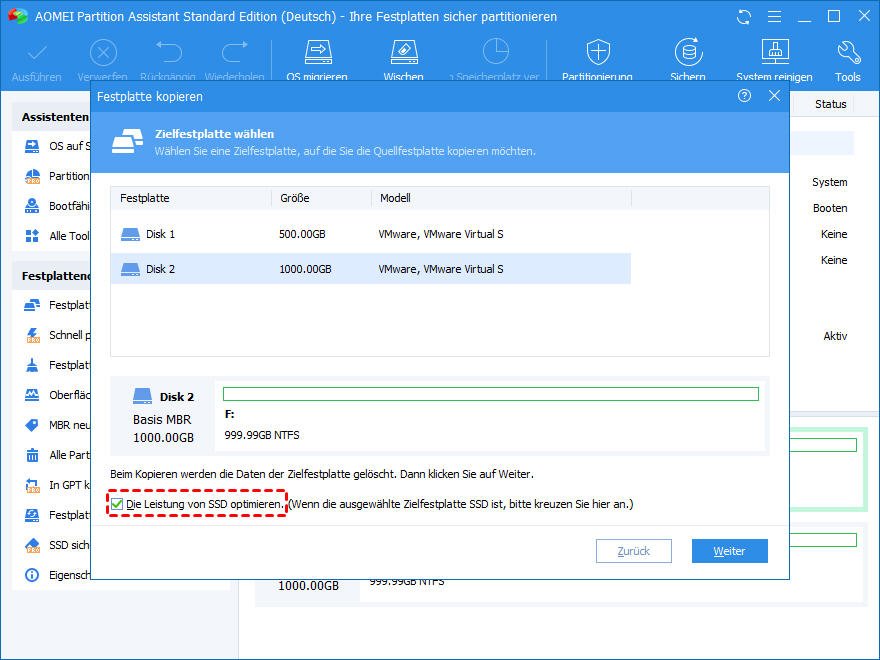Click the Ausführen checkmark toolbar icon
This screenshot has height=660, width=880.
point(37,54)
